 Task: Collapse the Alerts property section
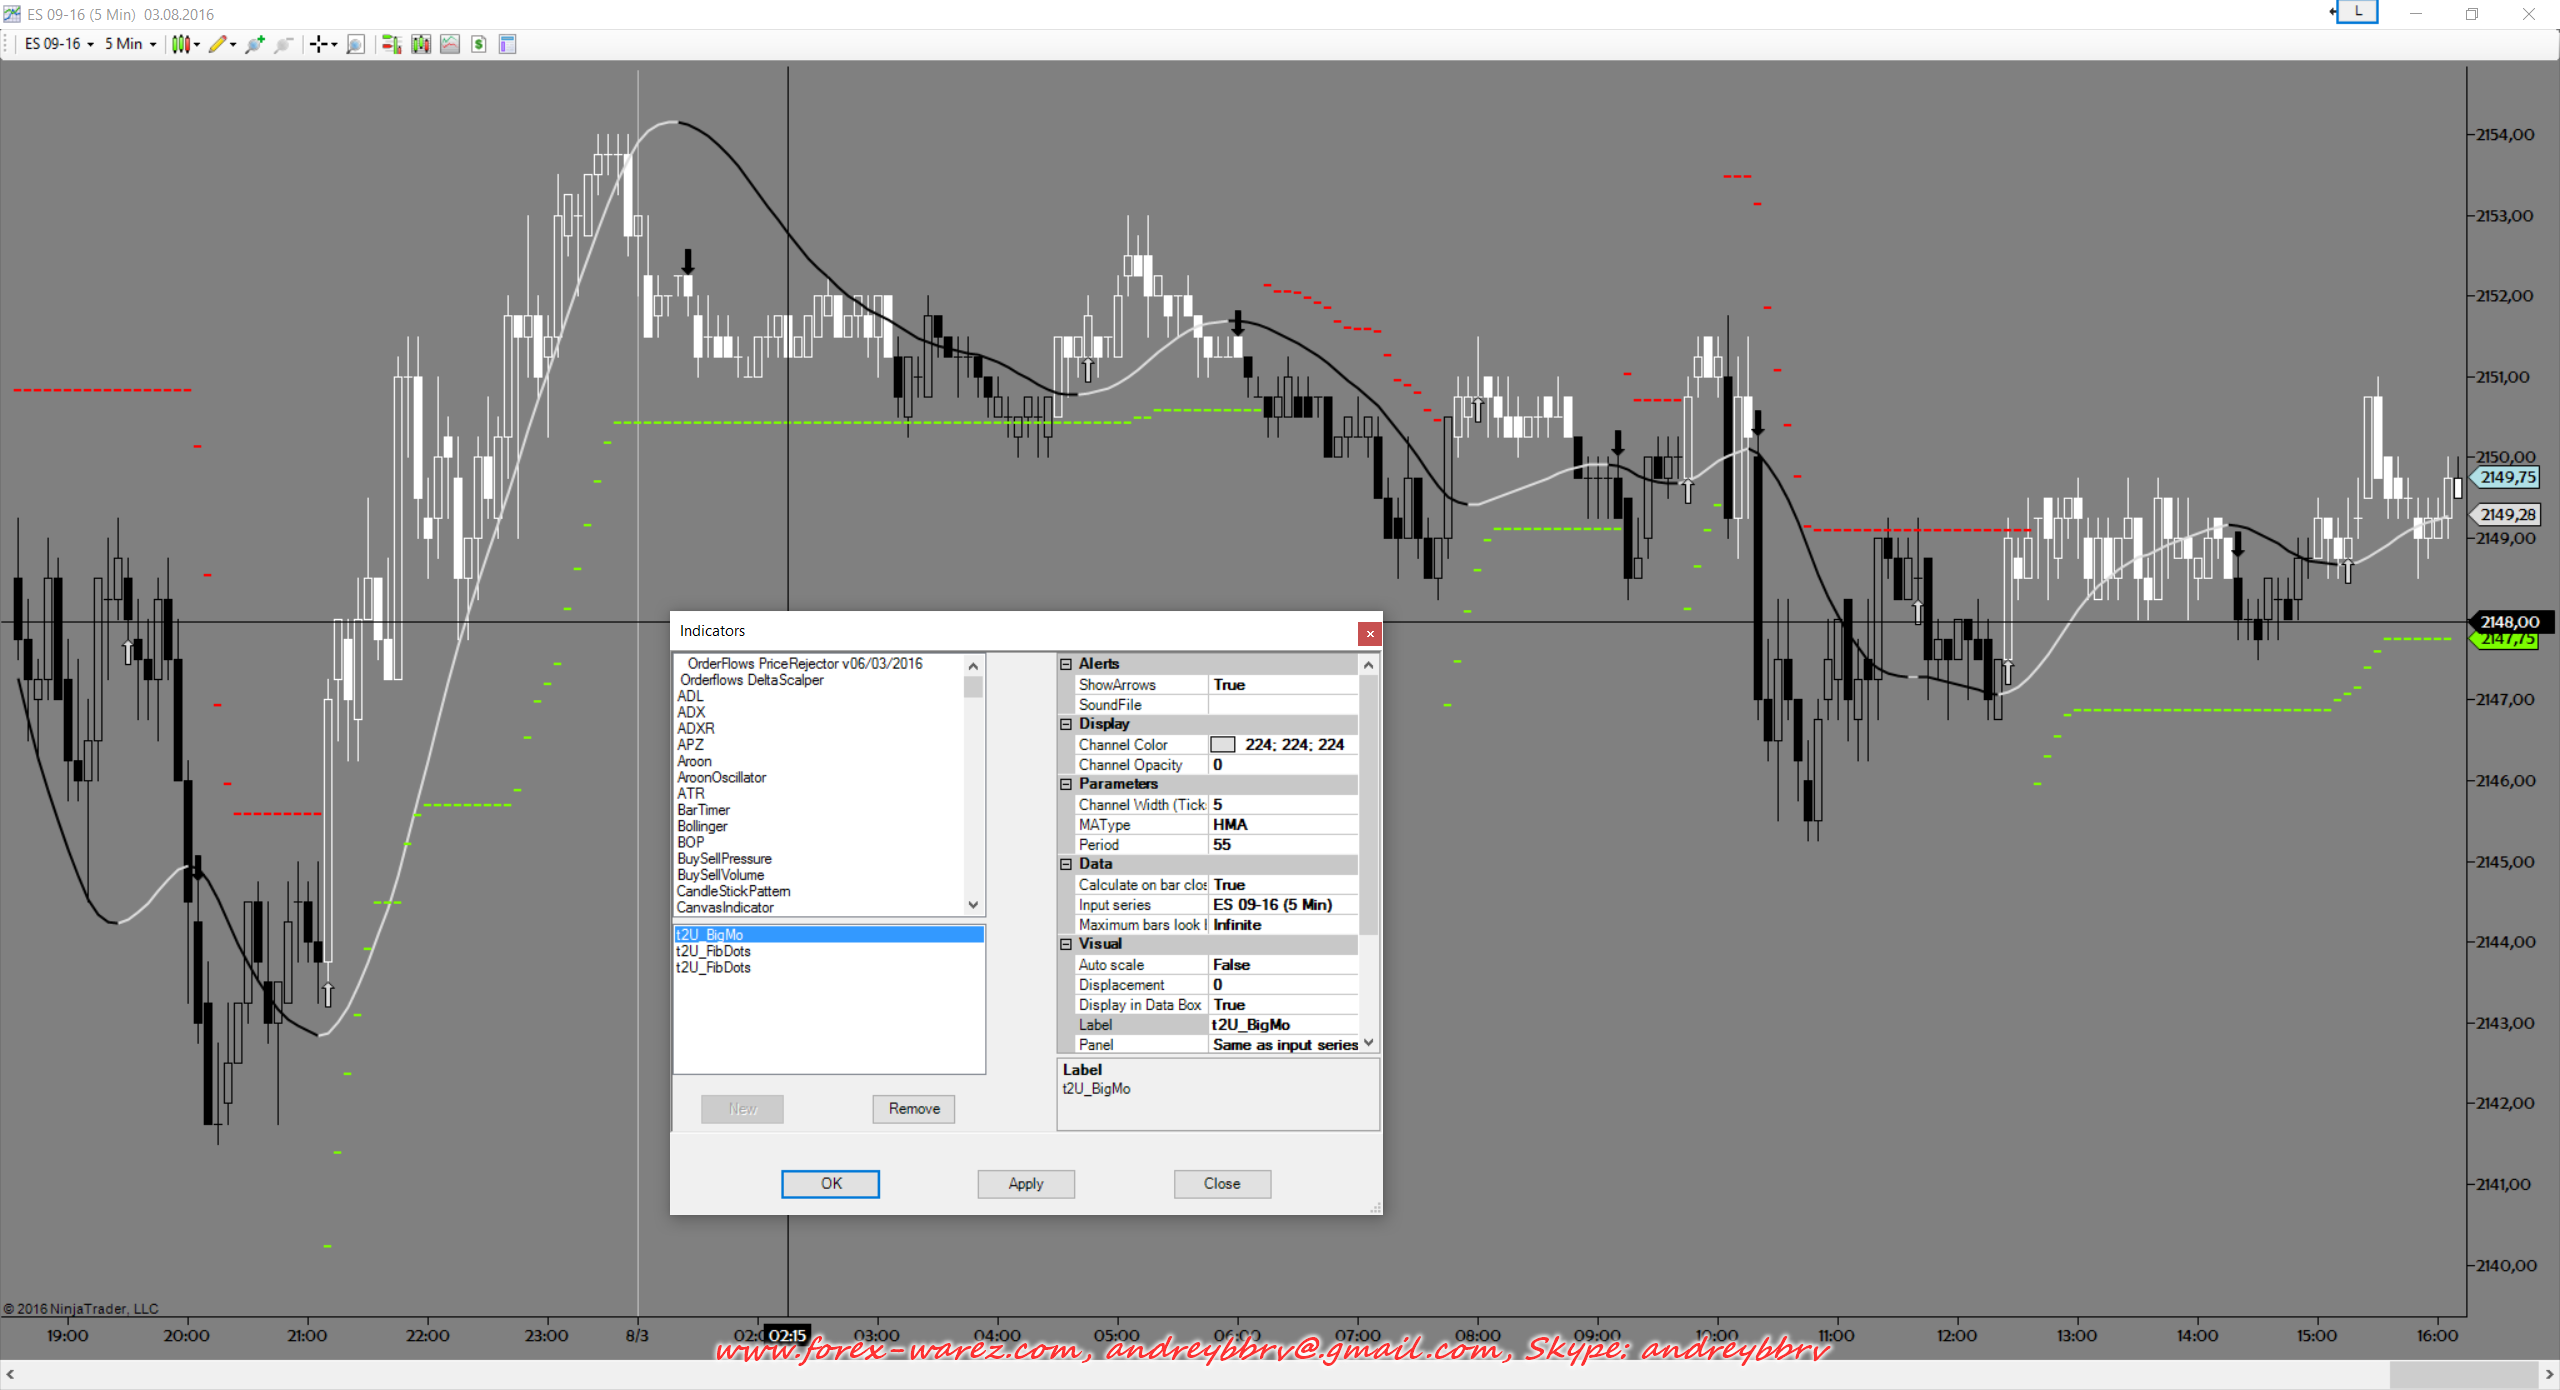(x=1066, y=664)
